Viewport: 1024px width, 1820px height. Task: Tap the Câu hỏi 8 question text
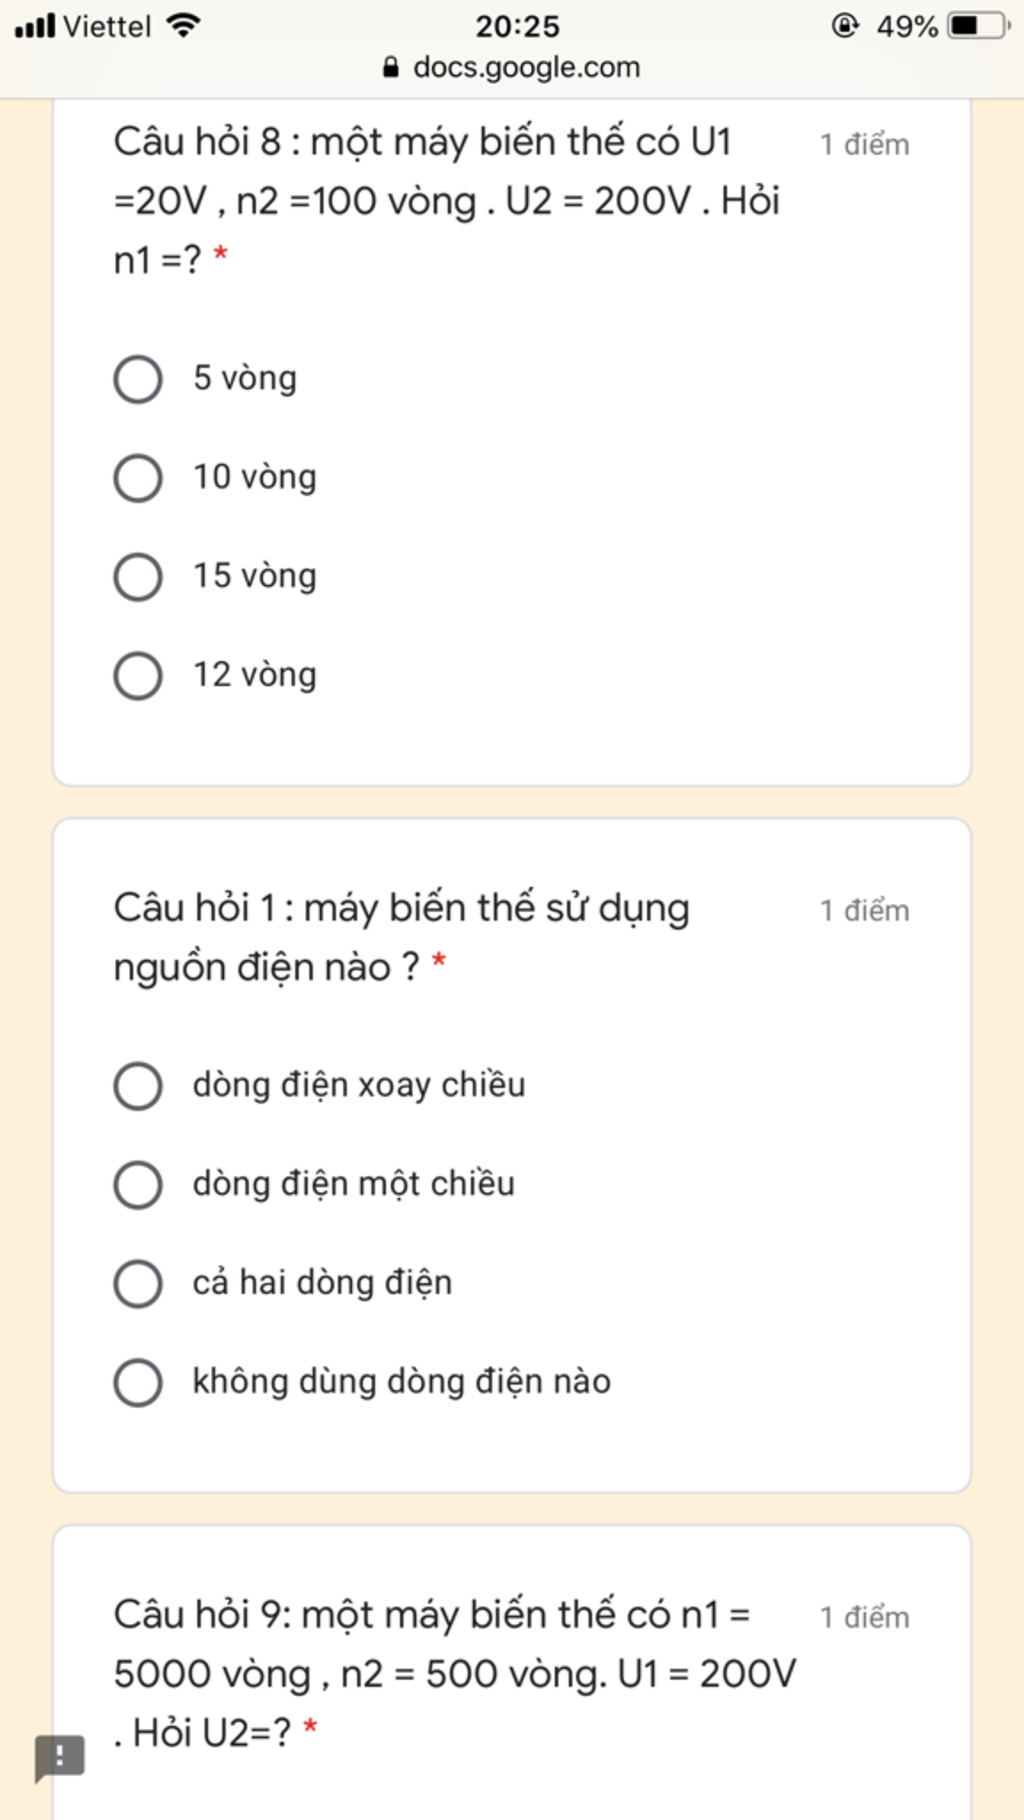pos(446,200)
